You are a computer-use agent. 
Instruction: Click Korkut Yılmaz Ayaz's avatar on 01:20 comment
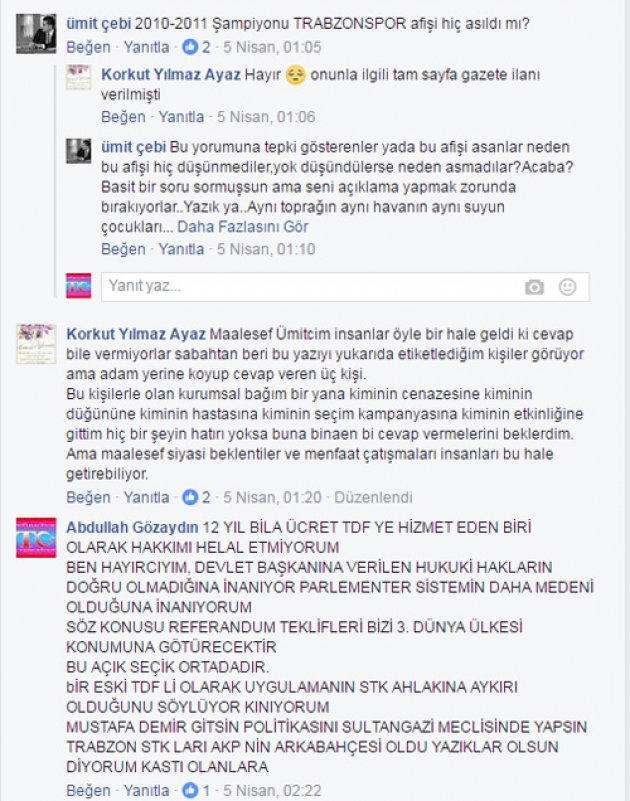36,344
